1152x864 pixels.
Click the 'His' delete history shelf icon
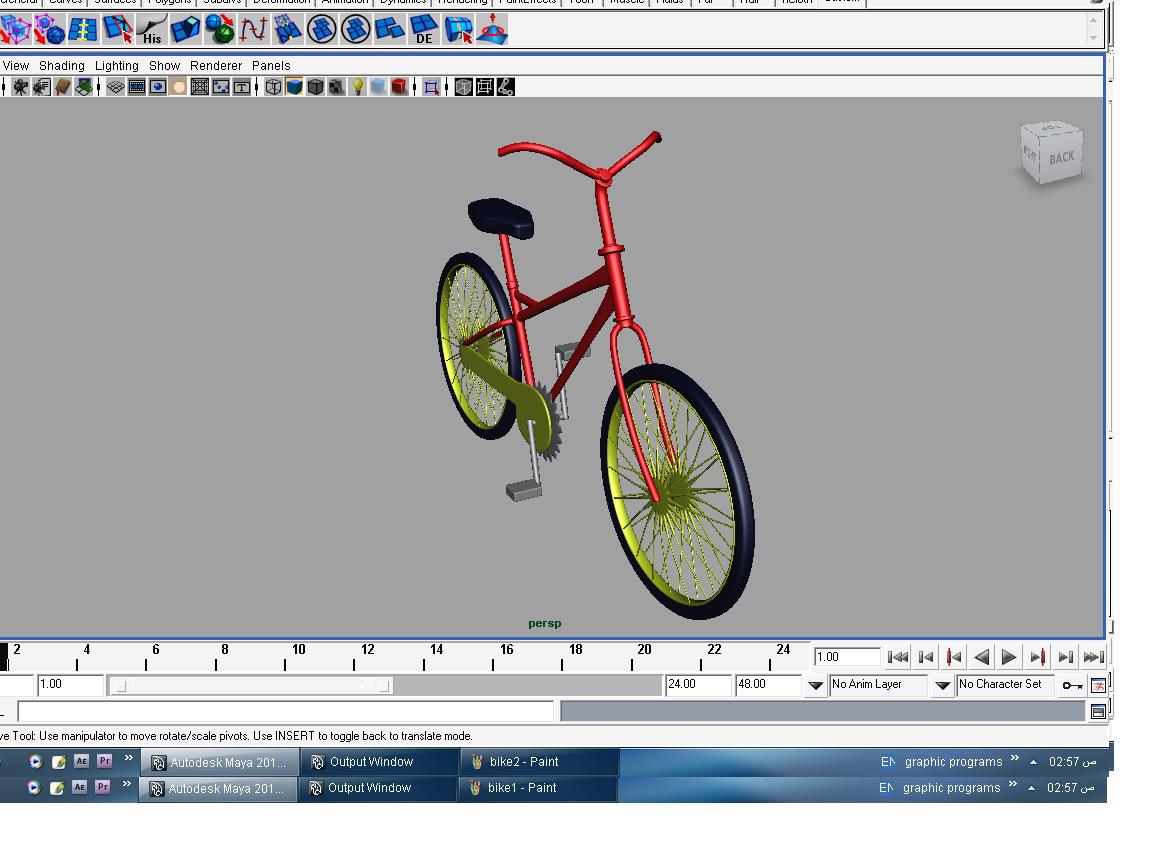coord(151,29)
